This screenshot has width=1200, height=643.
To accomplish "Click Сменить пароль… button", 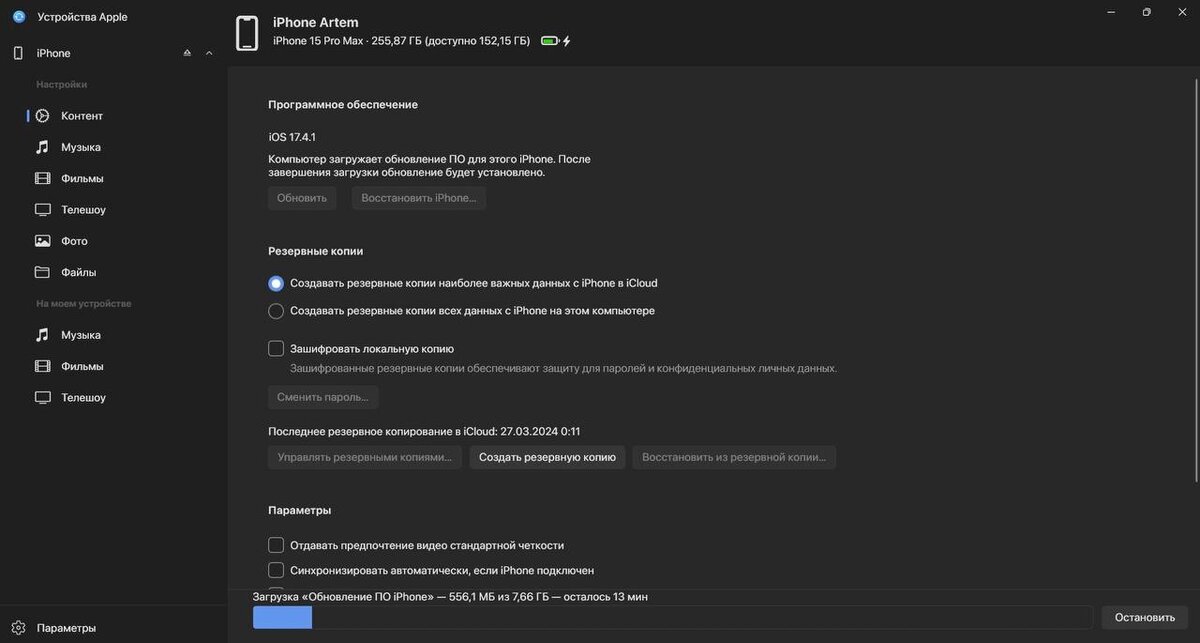I will [323, 397].
